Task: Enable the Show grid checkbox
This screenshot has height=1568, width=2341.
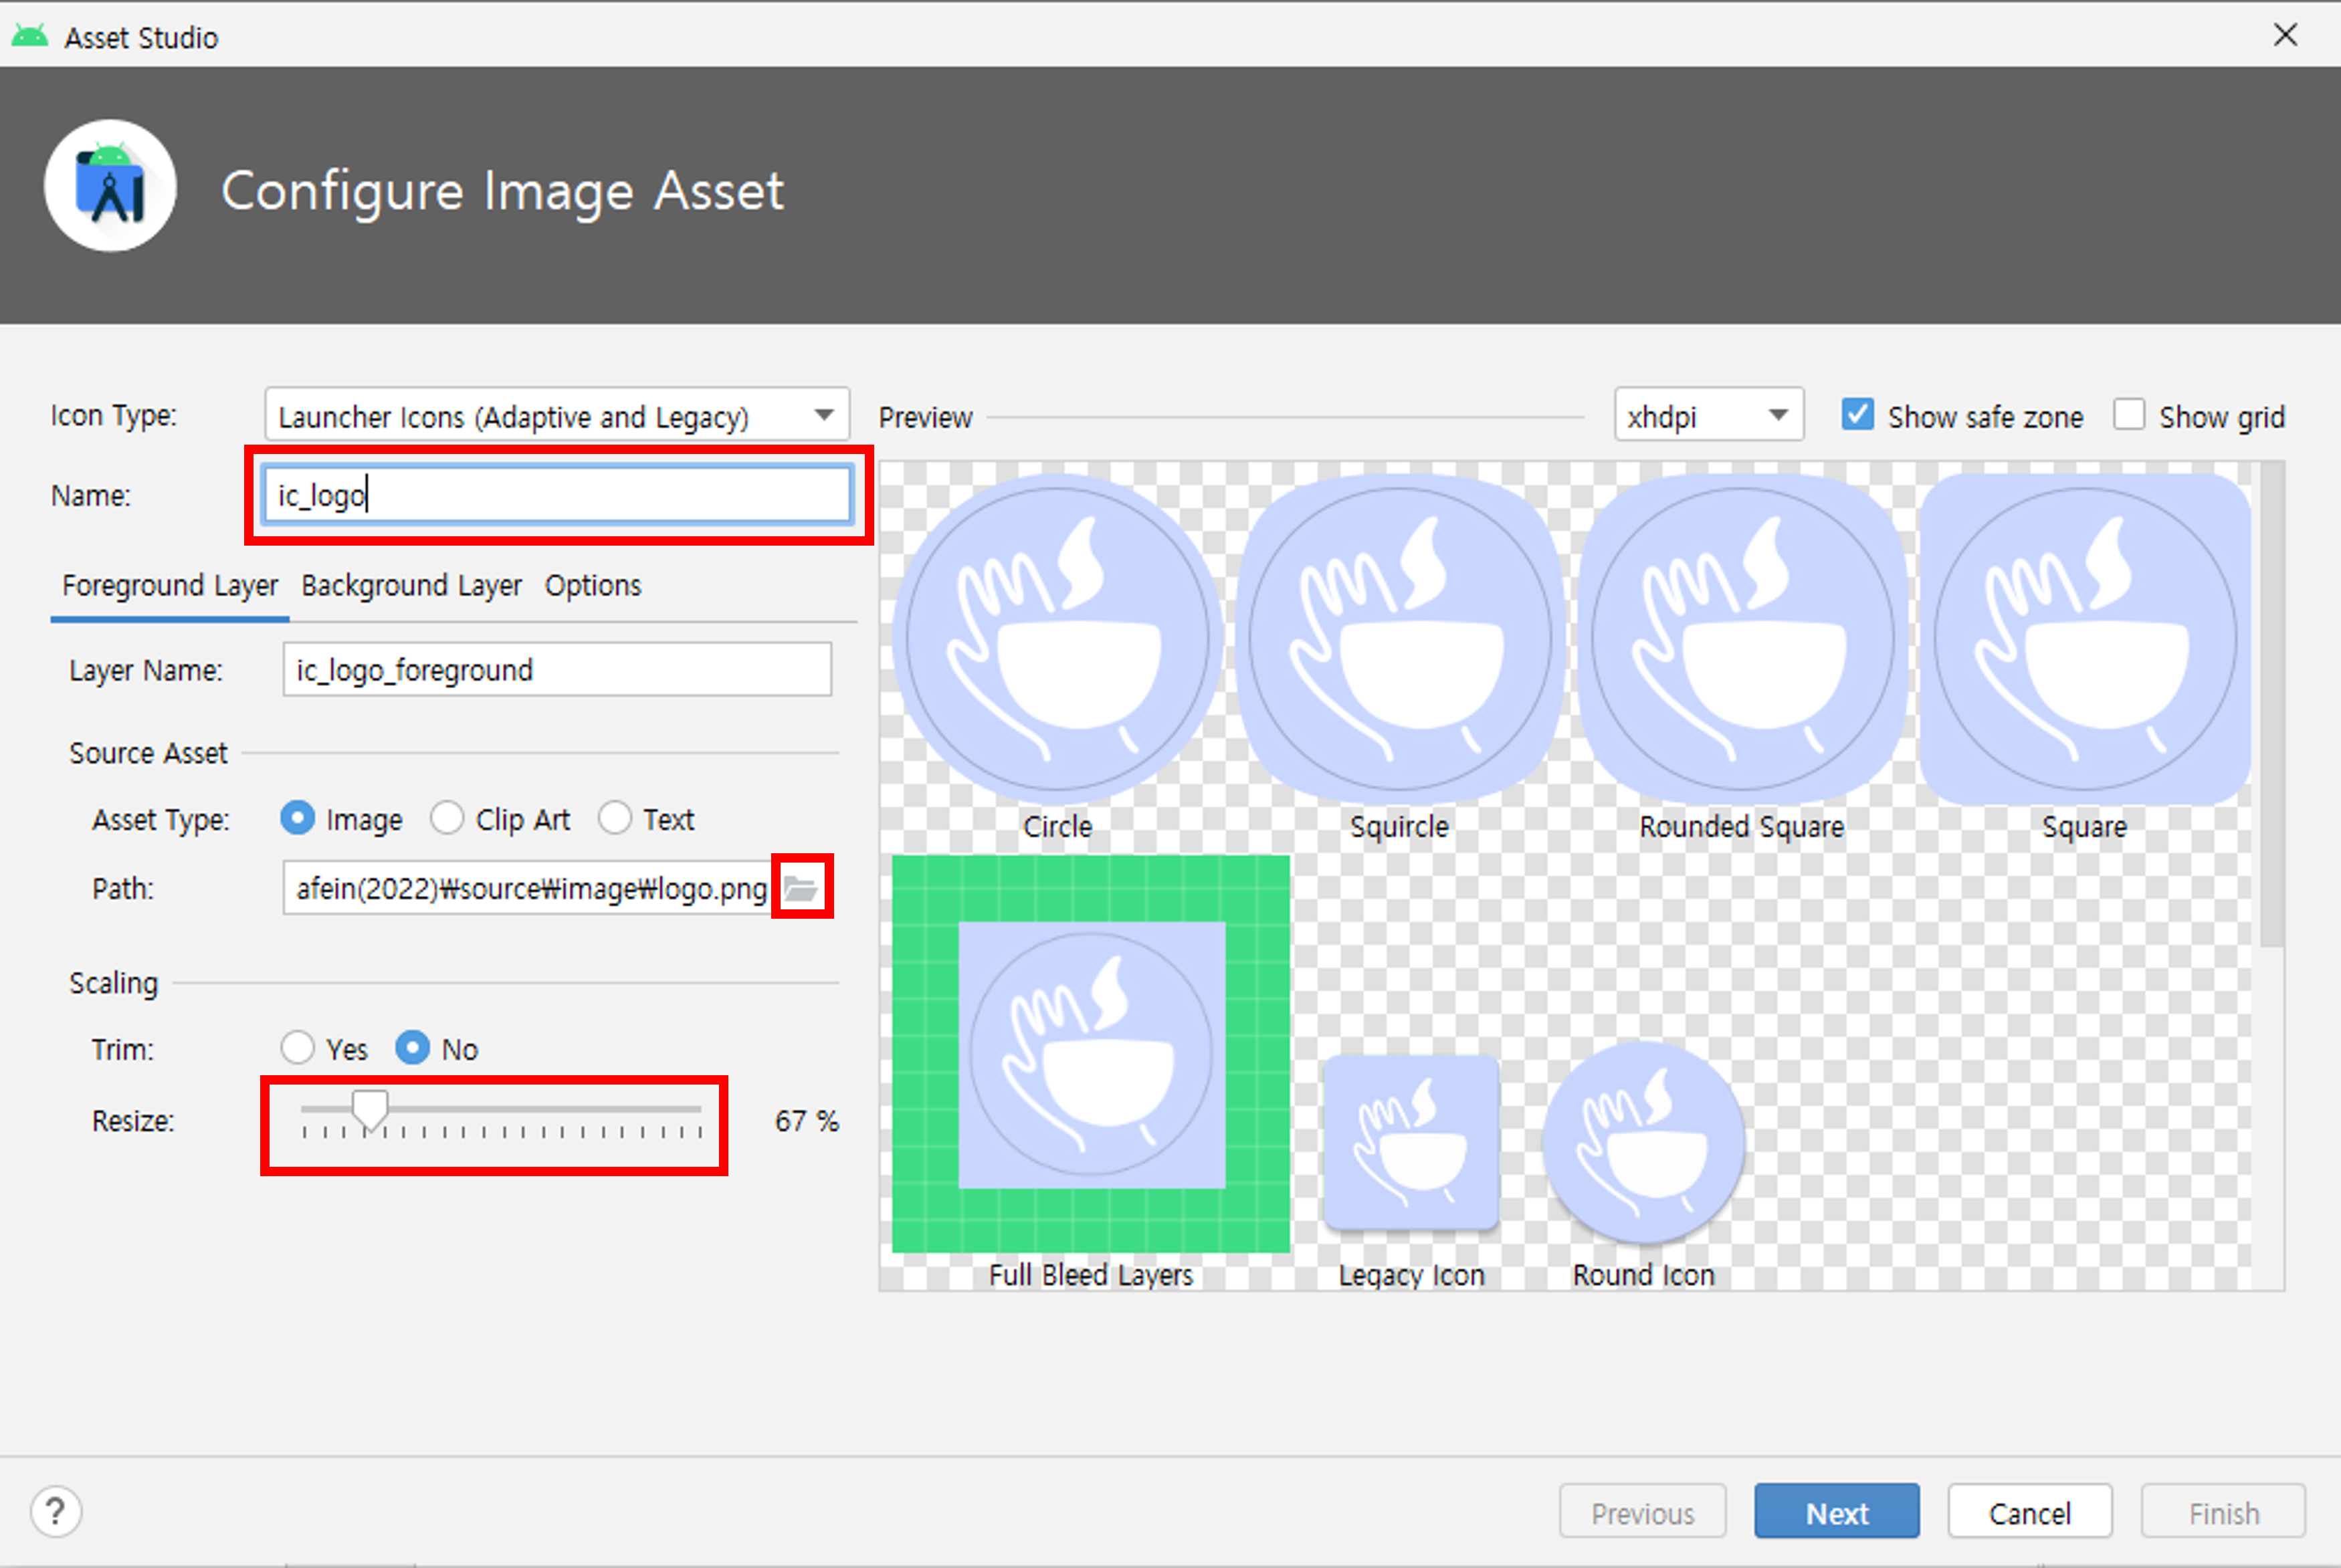Action: click(2129, 415)
